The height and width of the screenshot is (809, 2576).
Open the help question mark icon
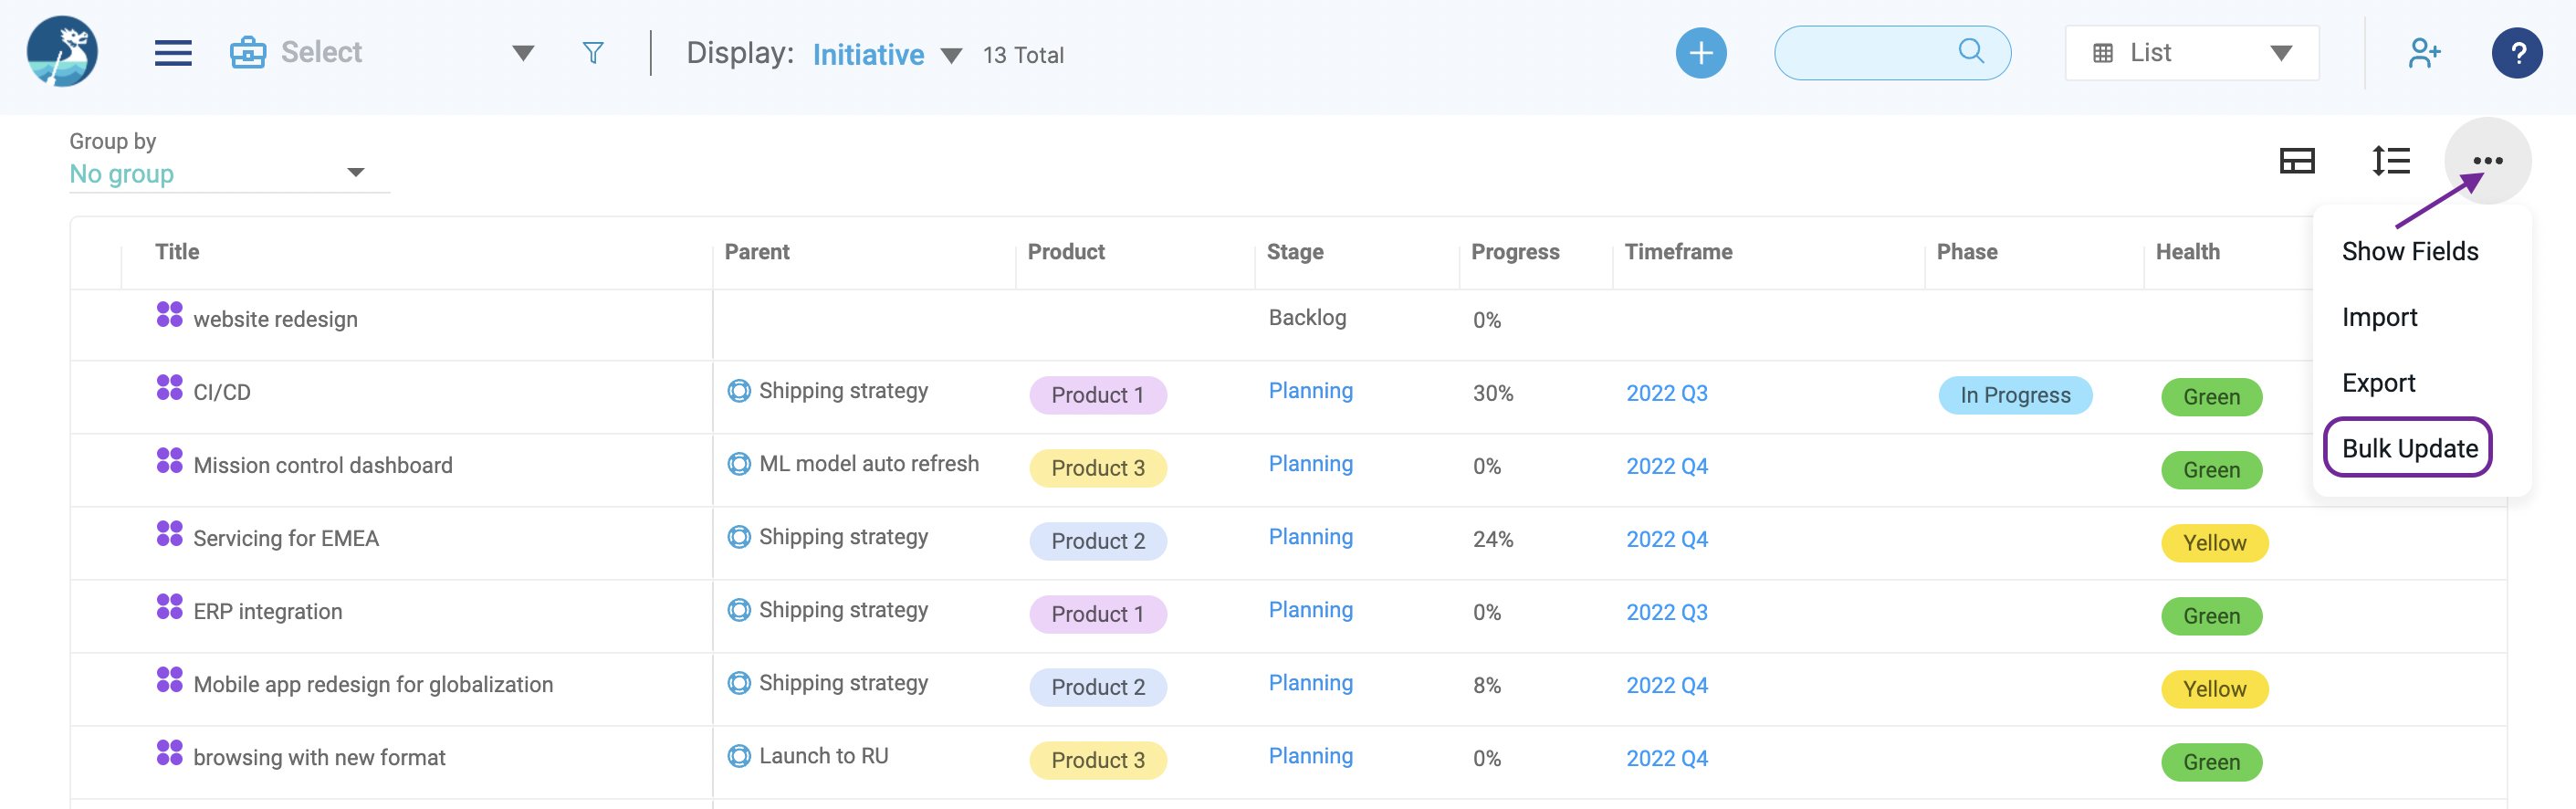[2516, 53]
